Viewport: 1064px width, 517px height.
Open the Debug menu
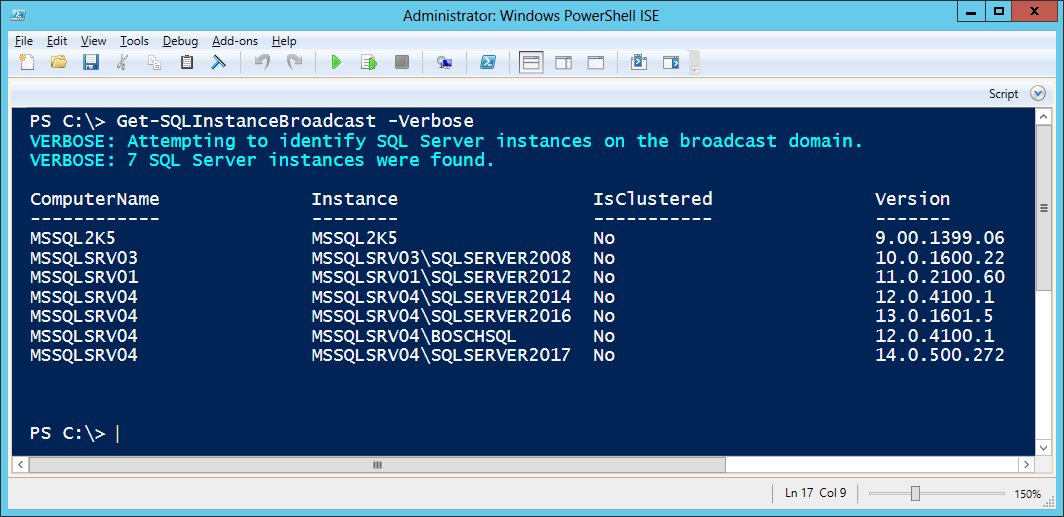(180, 41)
